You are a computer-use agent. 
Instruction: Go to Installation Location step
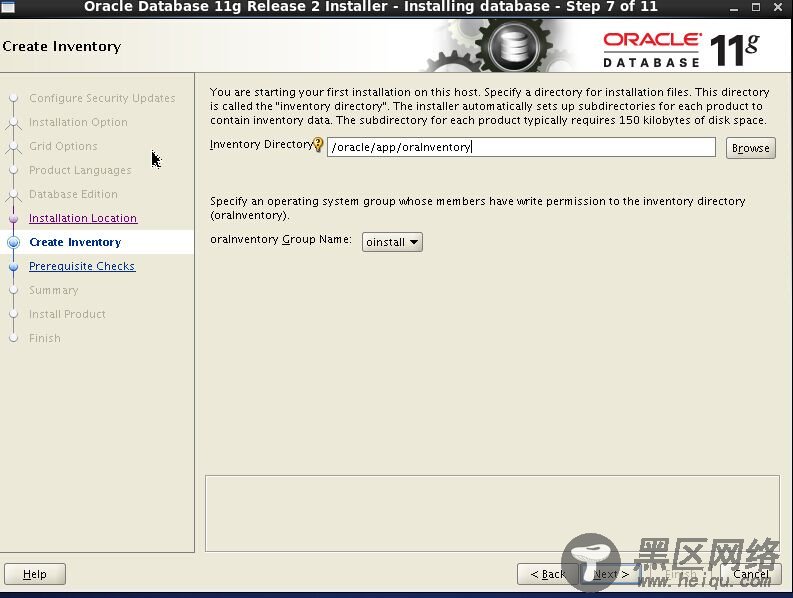pos(83,218)
